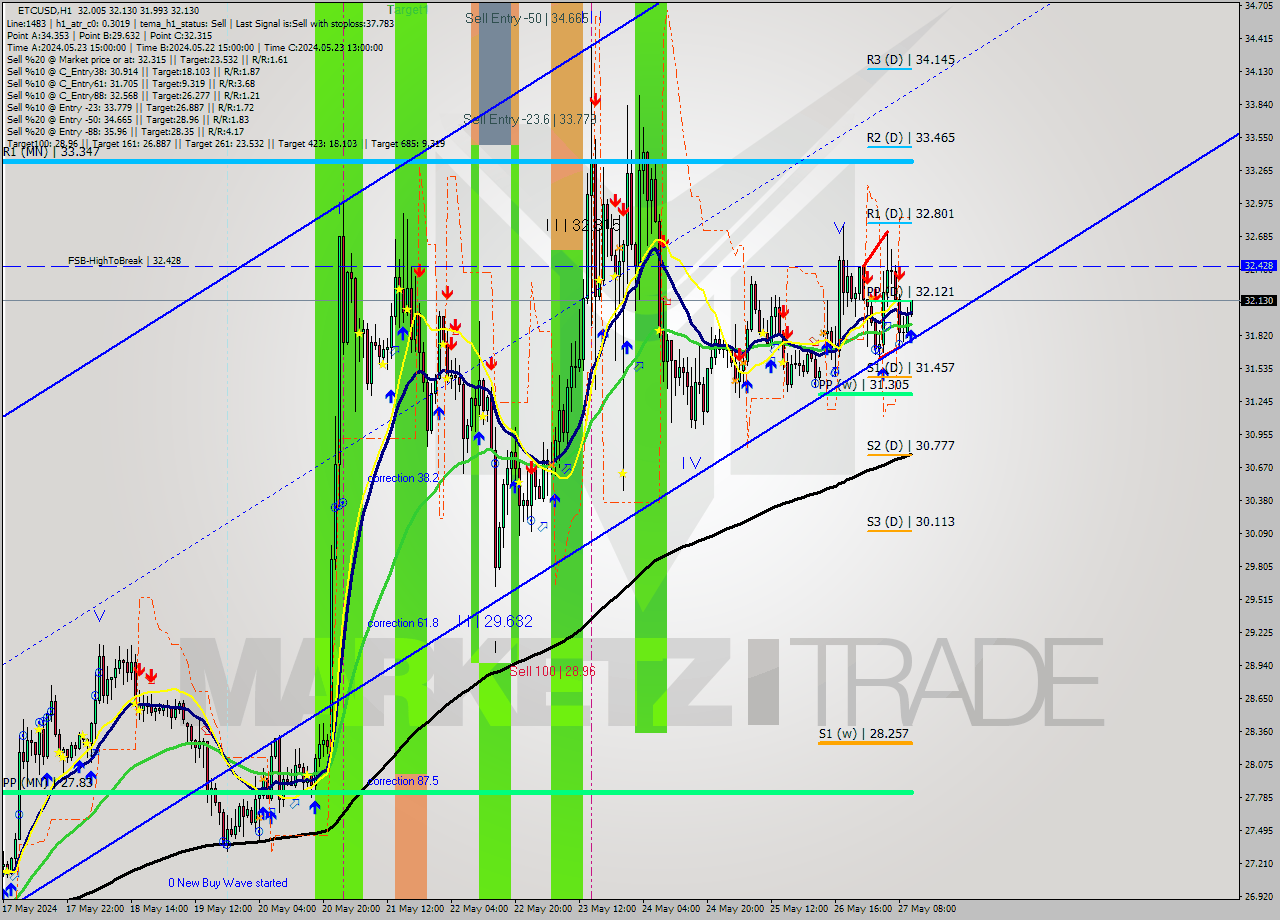Screen dimensions: 1280x920
Task: Click the 34.705 price axis label
Action: click(x=1257, y=6)
